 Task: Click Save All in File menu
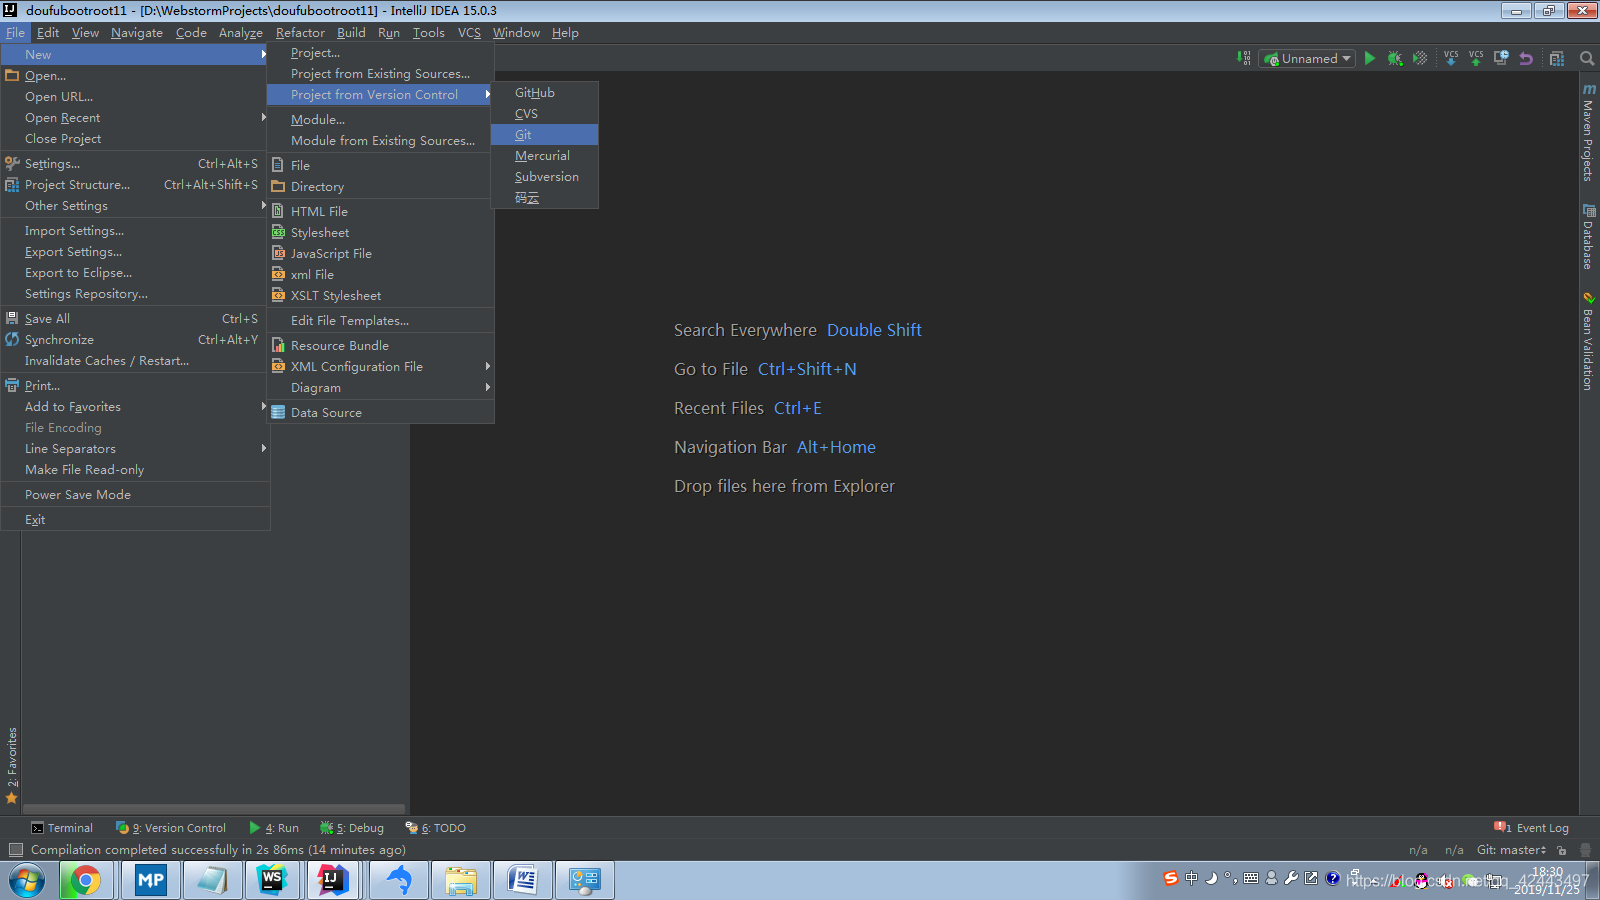click(x=135, y=319)
